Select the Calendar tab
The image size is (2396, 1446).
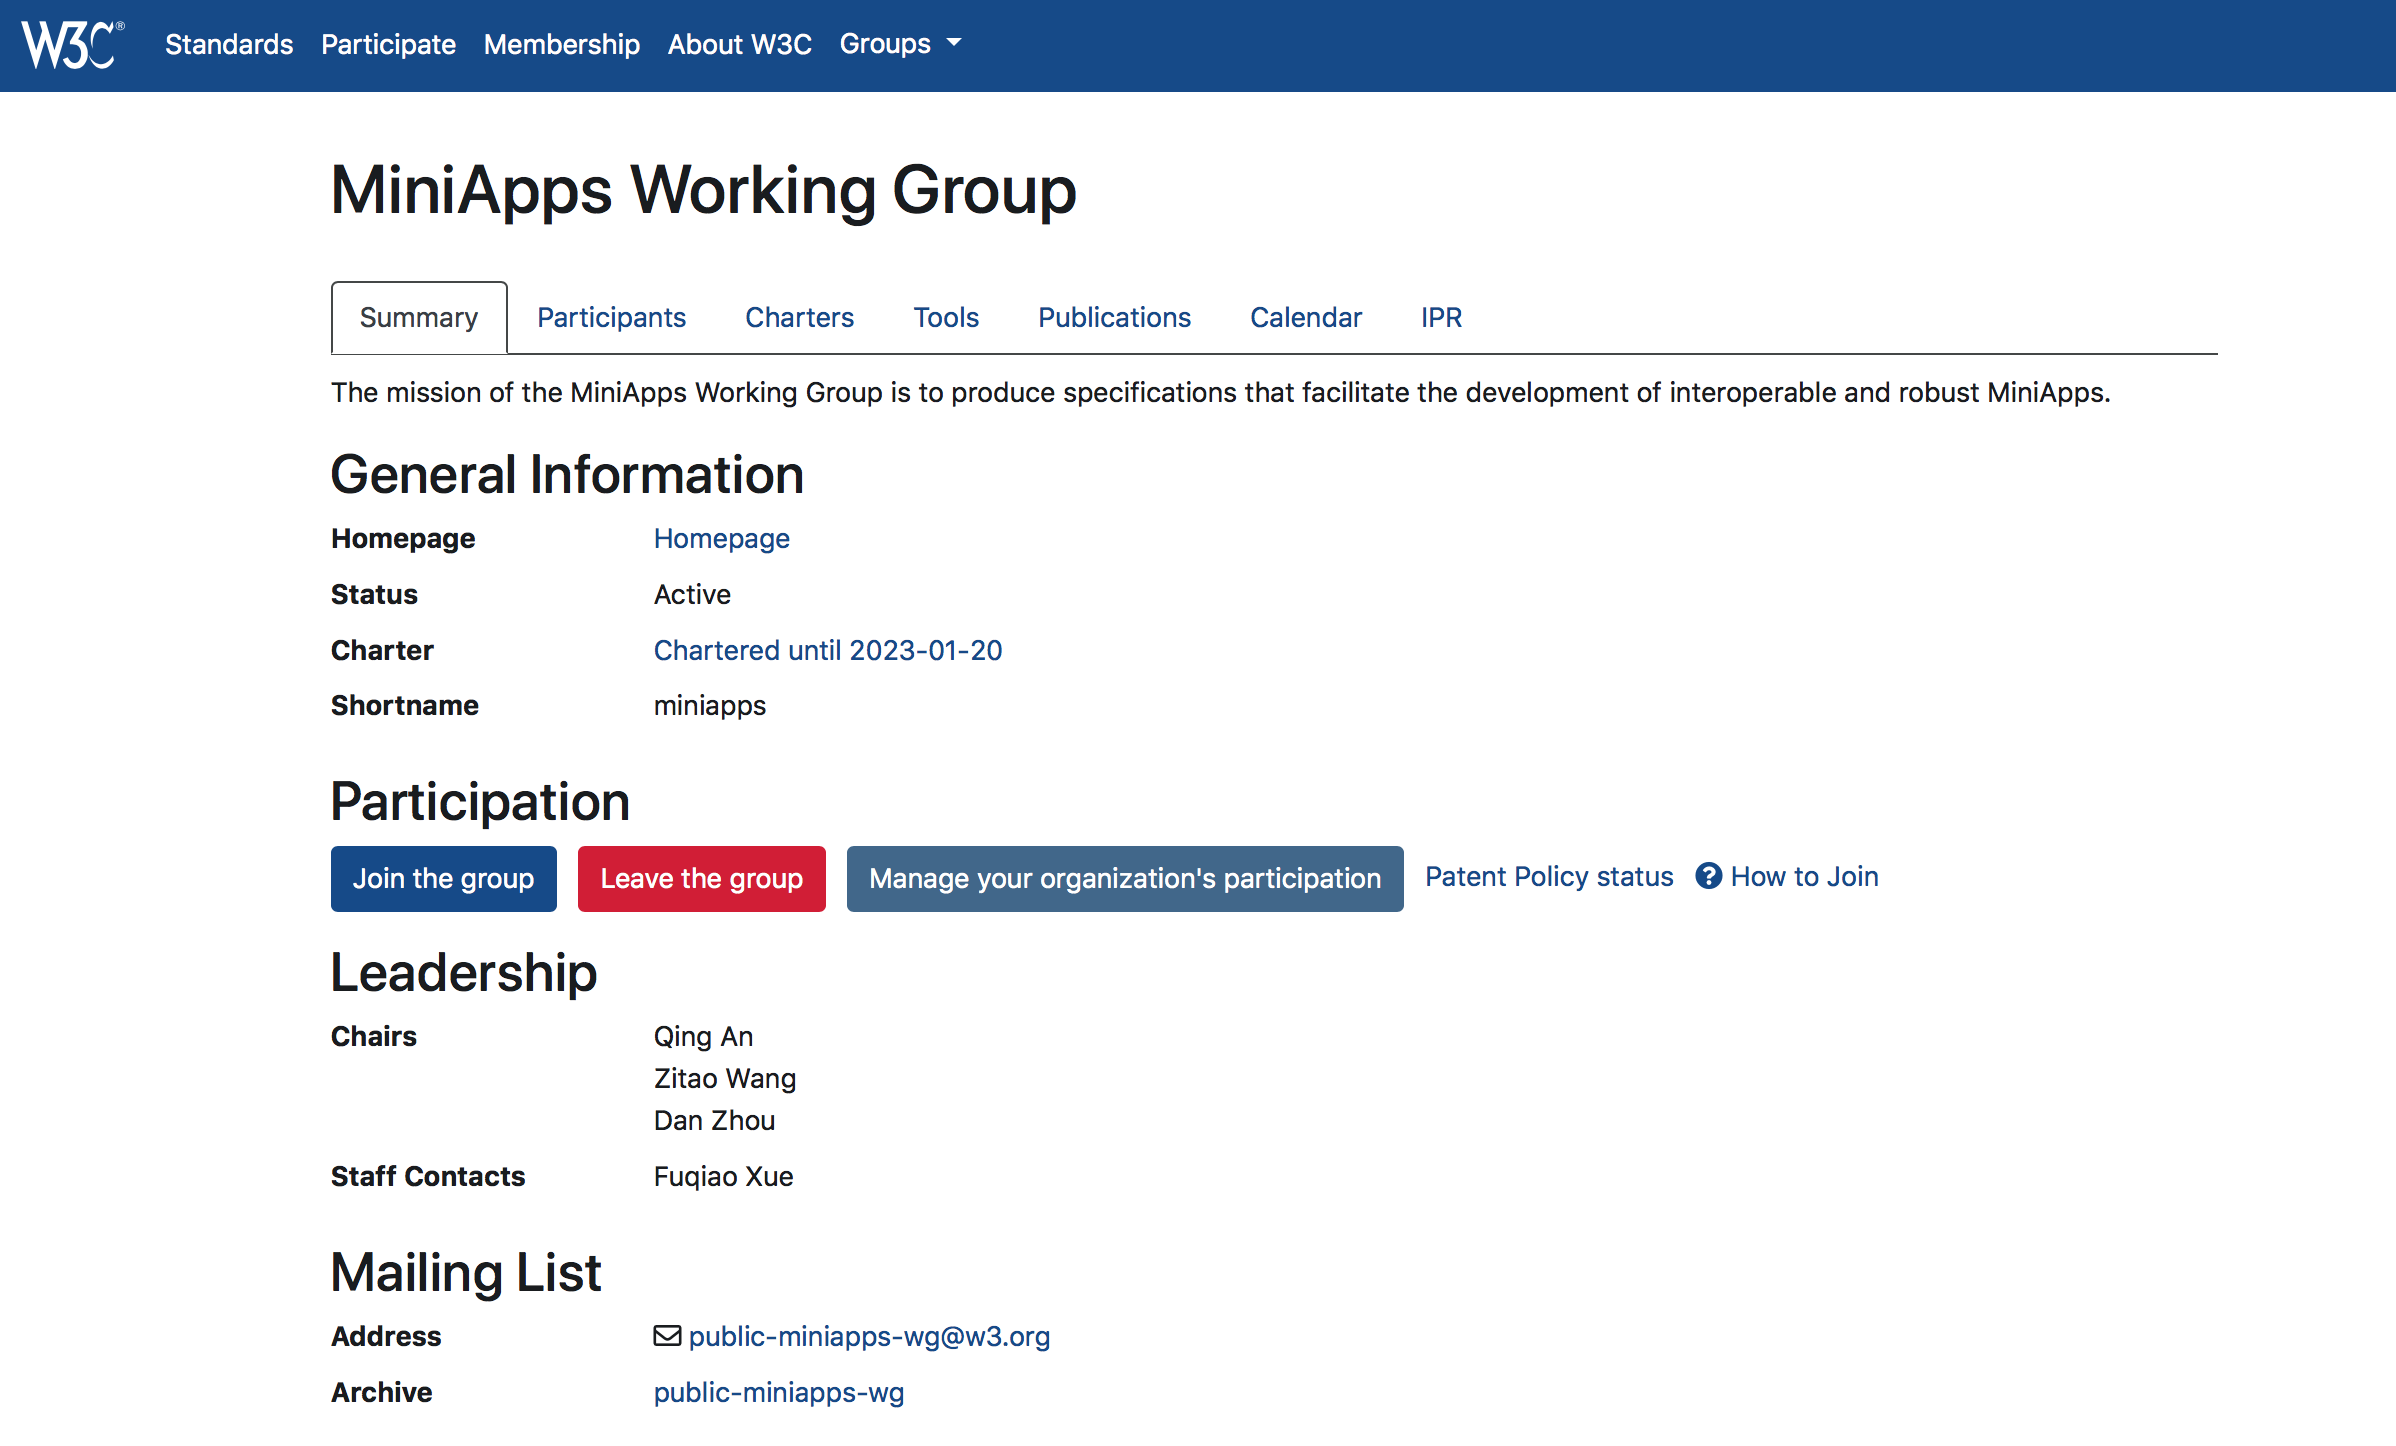1305,318
